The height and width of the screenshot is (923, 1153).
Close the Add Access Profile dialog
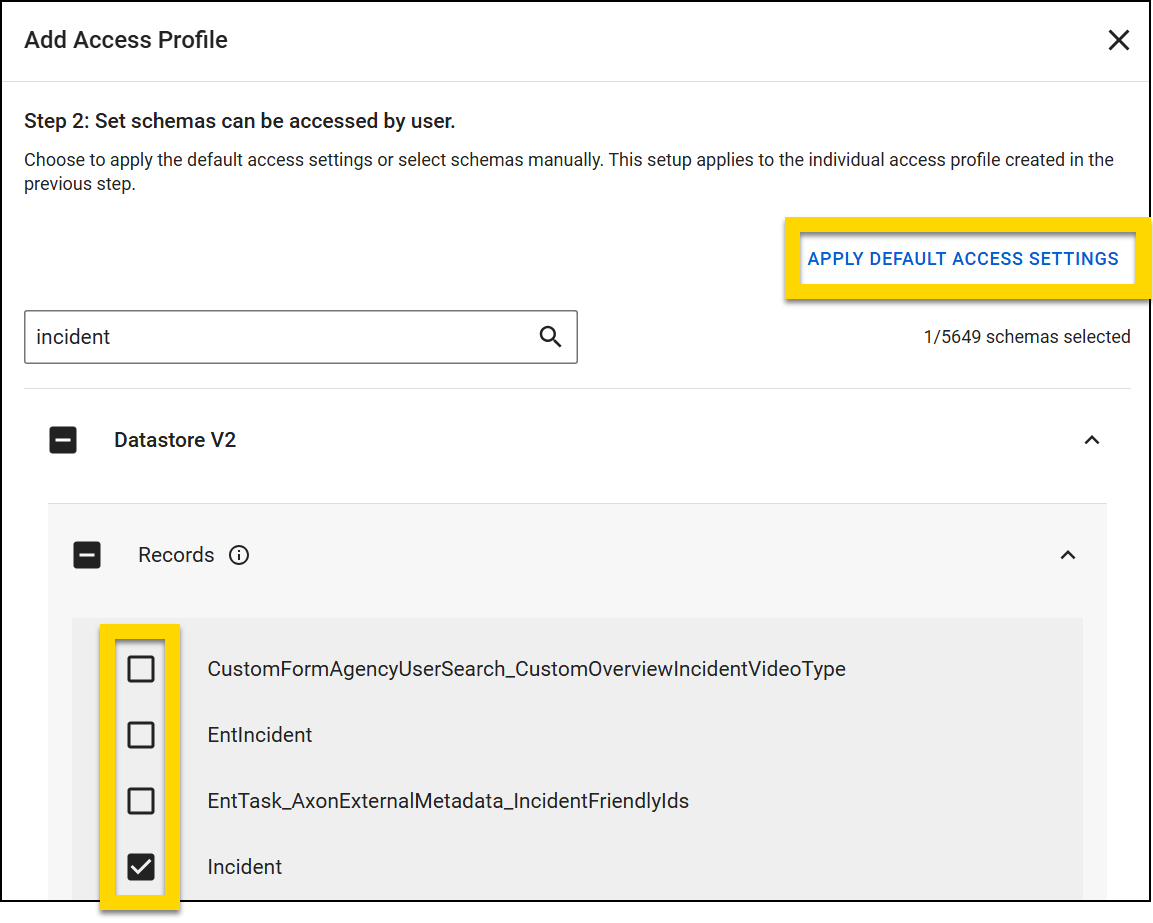point(1118,40)
